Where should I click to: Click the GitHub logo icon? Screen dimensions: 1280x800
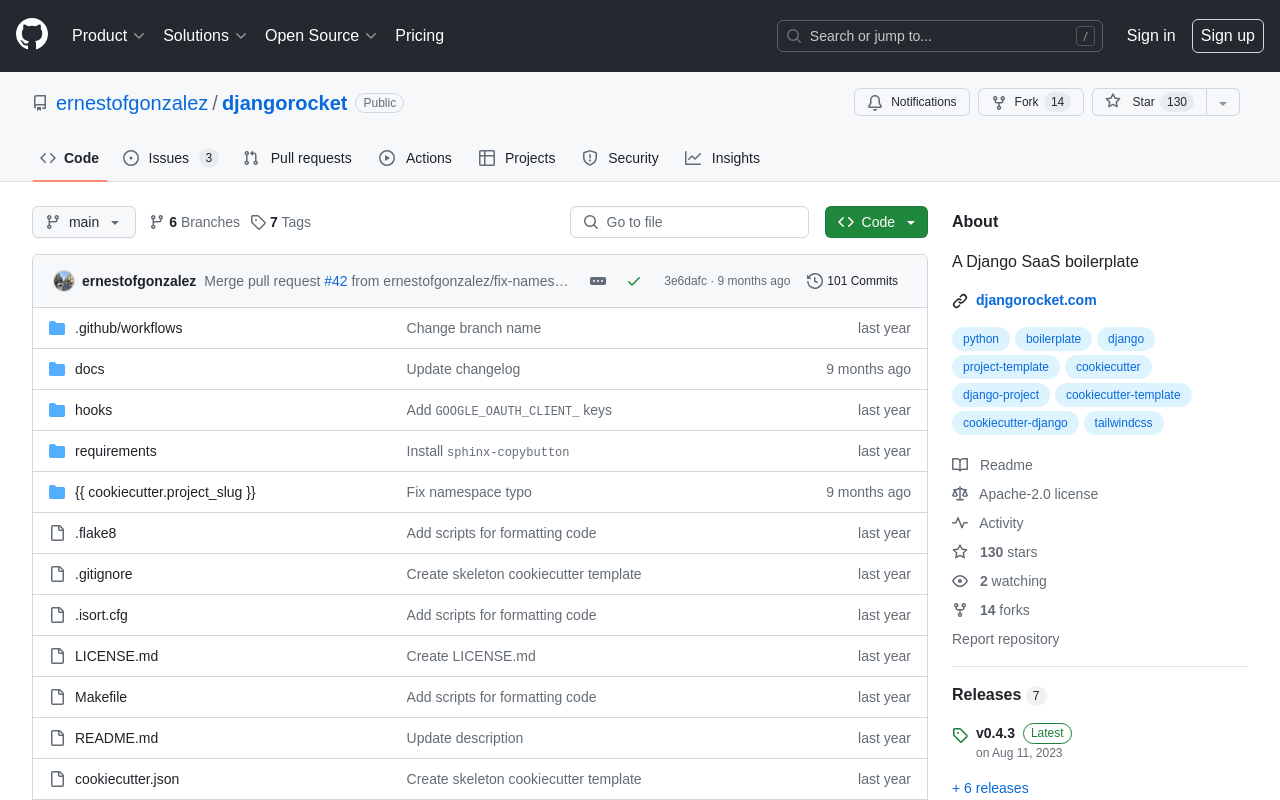(x=32, y=34)
